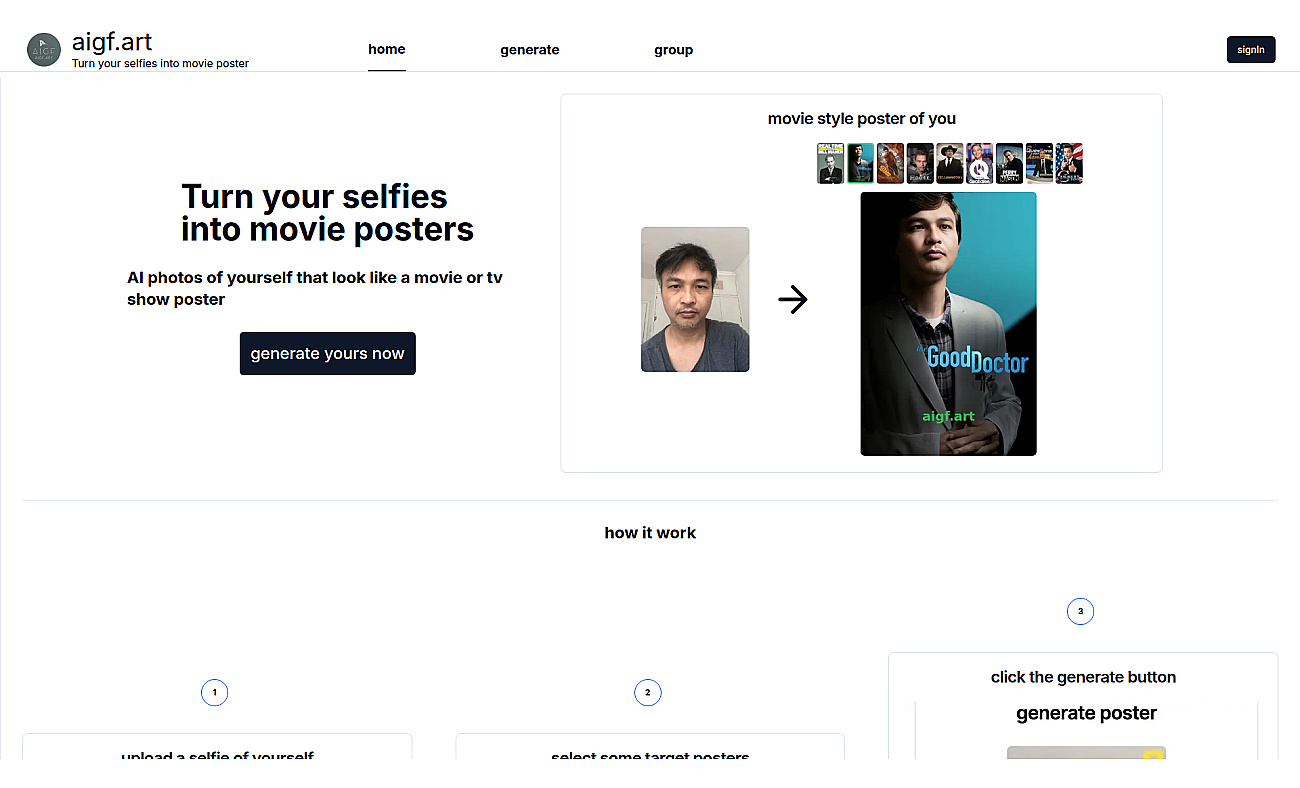The height and width of the screenshot is (788, 1300).
Task: Click the 'how it work' heading
Action: (x=650, y=533)
